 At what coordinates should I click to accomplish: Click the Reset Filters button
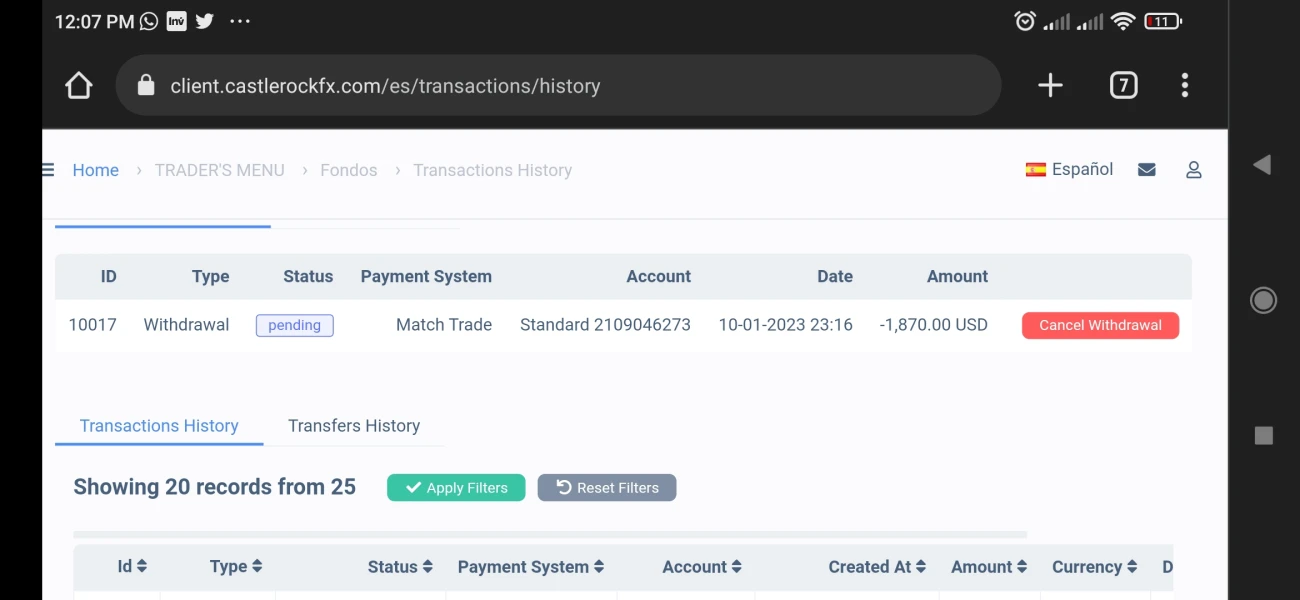[x=607, y=488]
